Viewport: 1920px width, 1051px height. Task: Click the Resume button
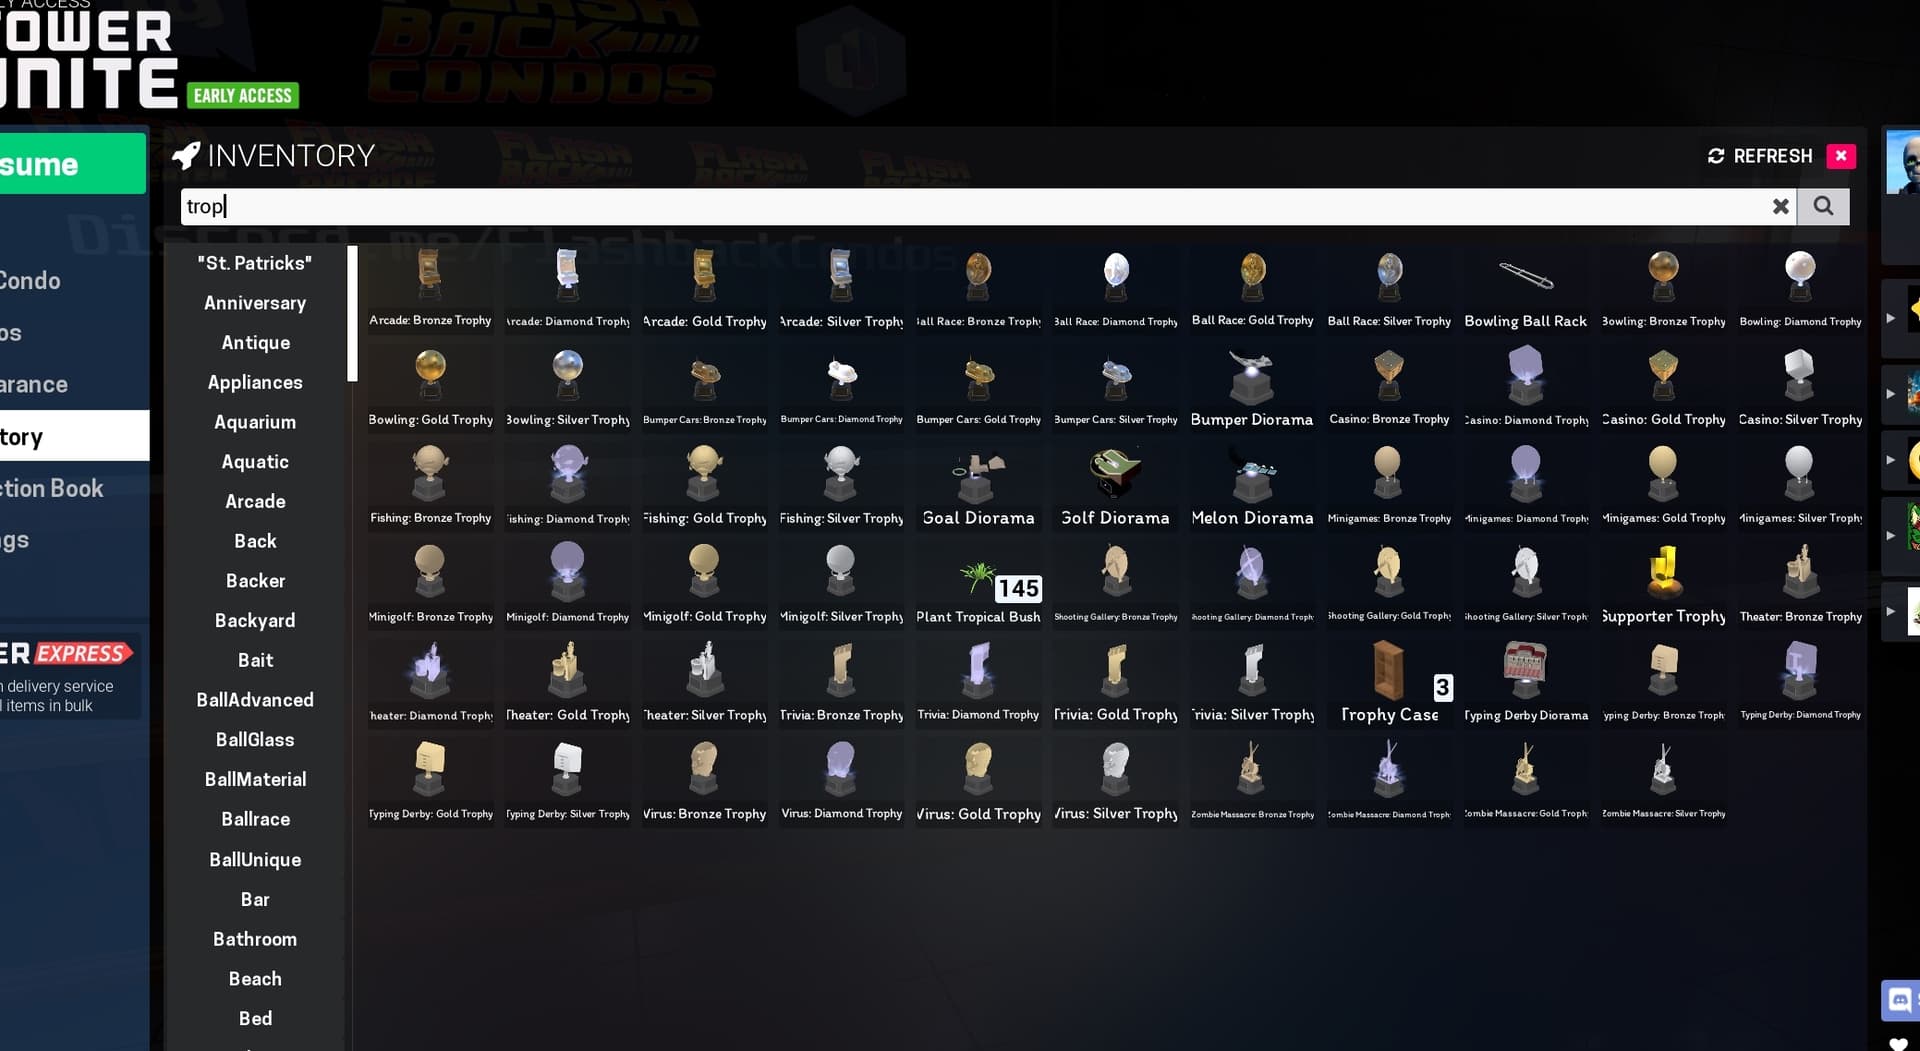pos(73,164)
